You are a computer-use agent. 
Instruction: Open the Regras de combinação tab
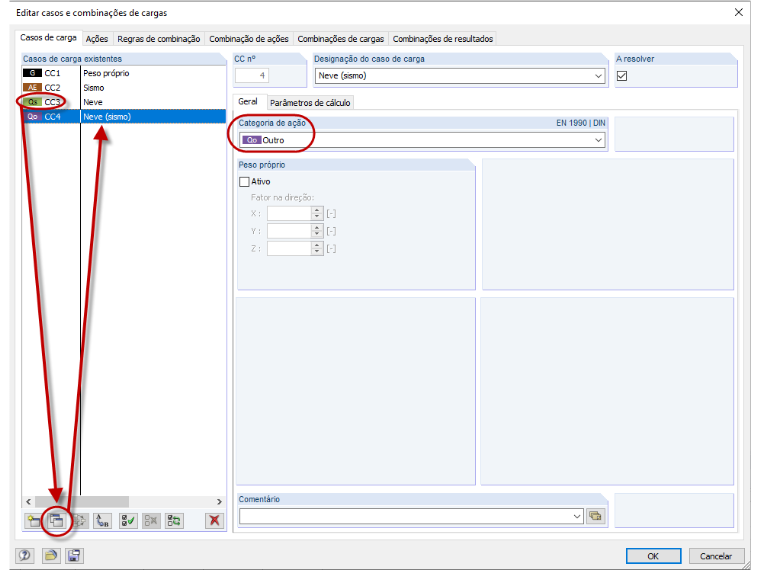point(158,39)
